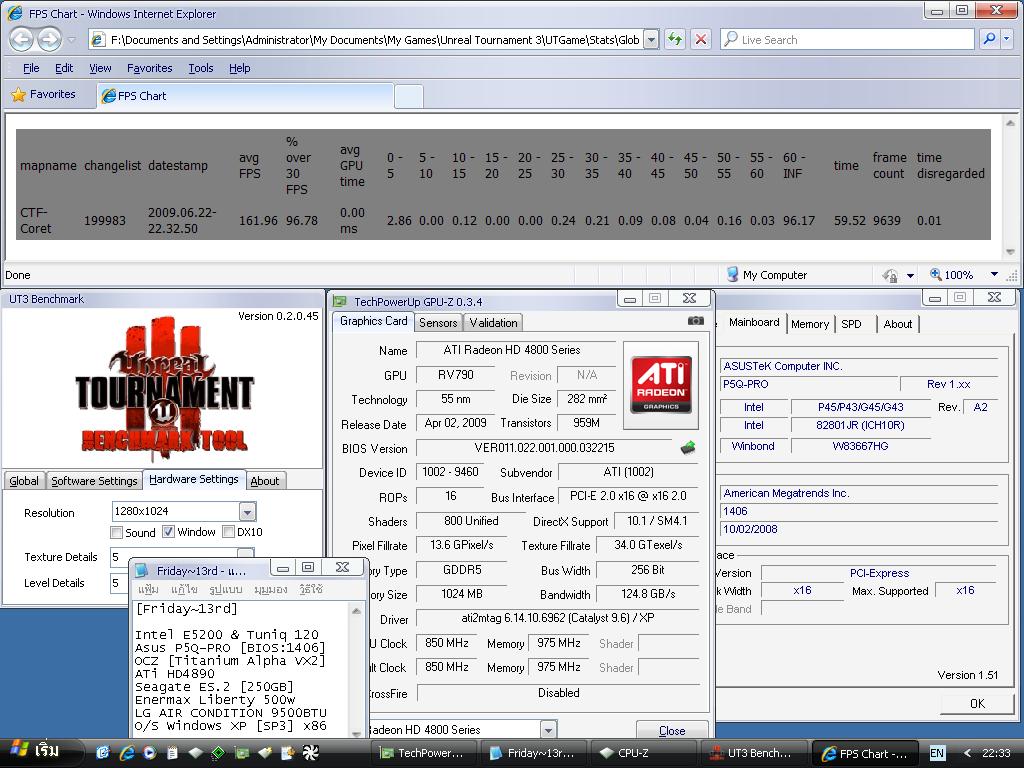Click the IE zoom magnifier in status bar
The width and height of the screenshot is (1024, 768).
click(935, 274)
